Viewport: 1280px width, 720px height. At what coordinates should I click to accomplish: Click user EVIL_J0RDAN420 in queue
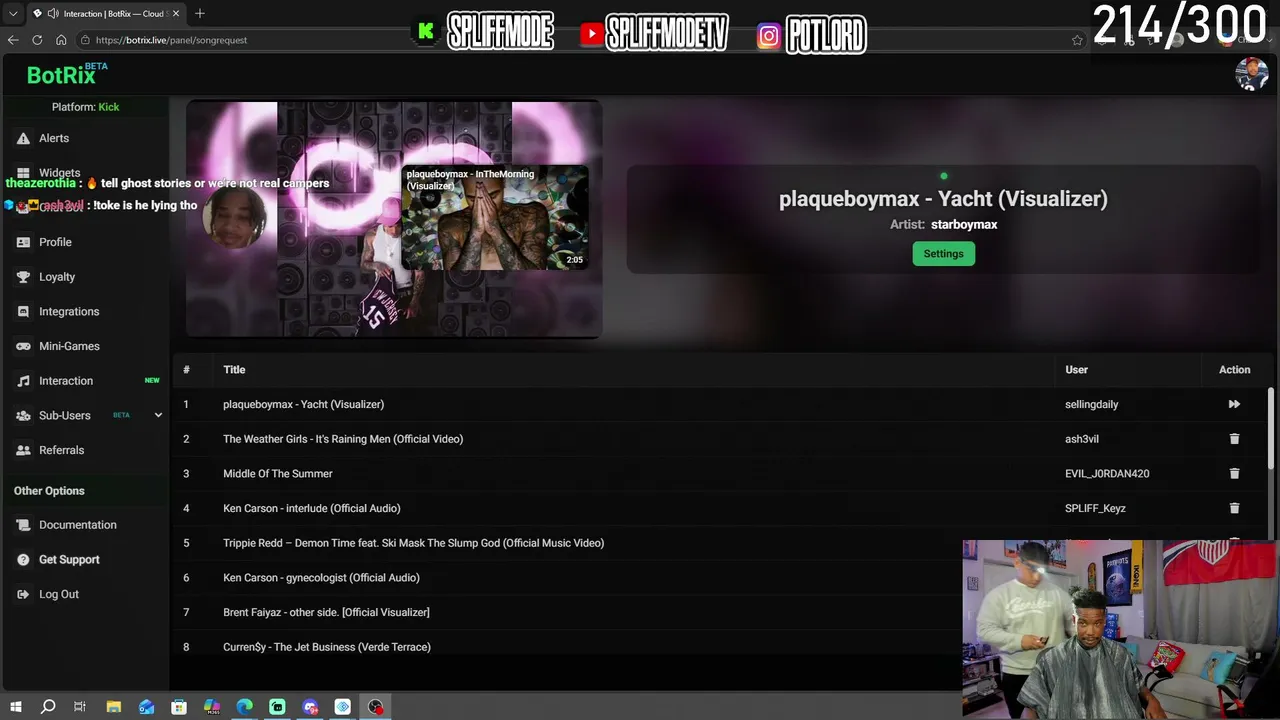(x=1107, y=474)
